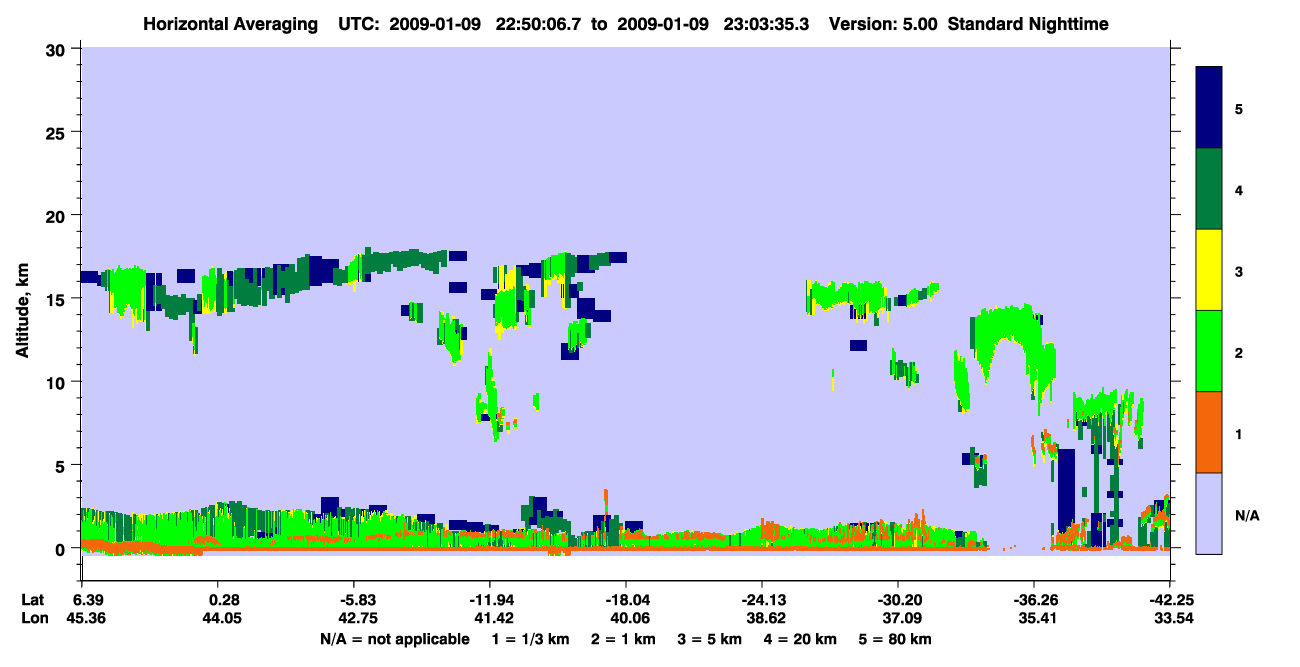Click latitude value -24.13
The width and height of the screenshot is (1300, 667).
[762, 600]
